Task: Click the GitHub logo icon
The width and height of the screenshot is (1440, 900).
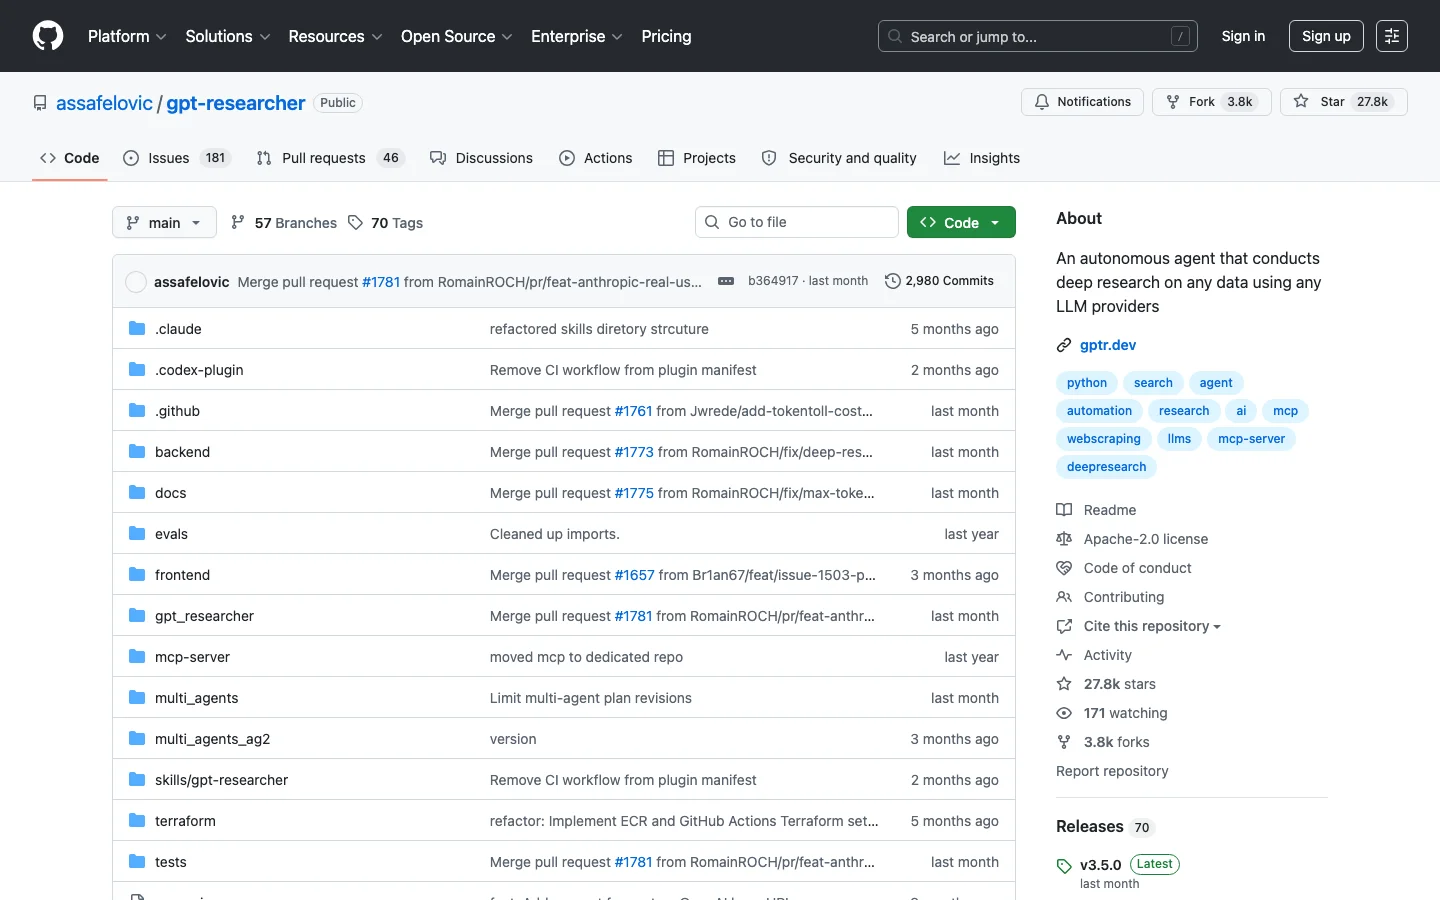Action: 48,36
